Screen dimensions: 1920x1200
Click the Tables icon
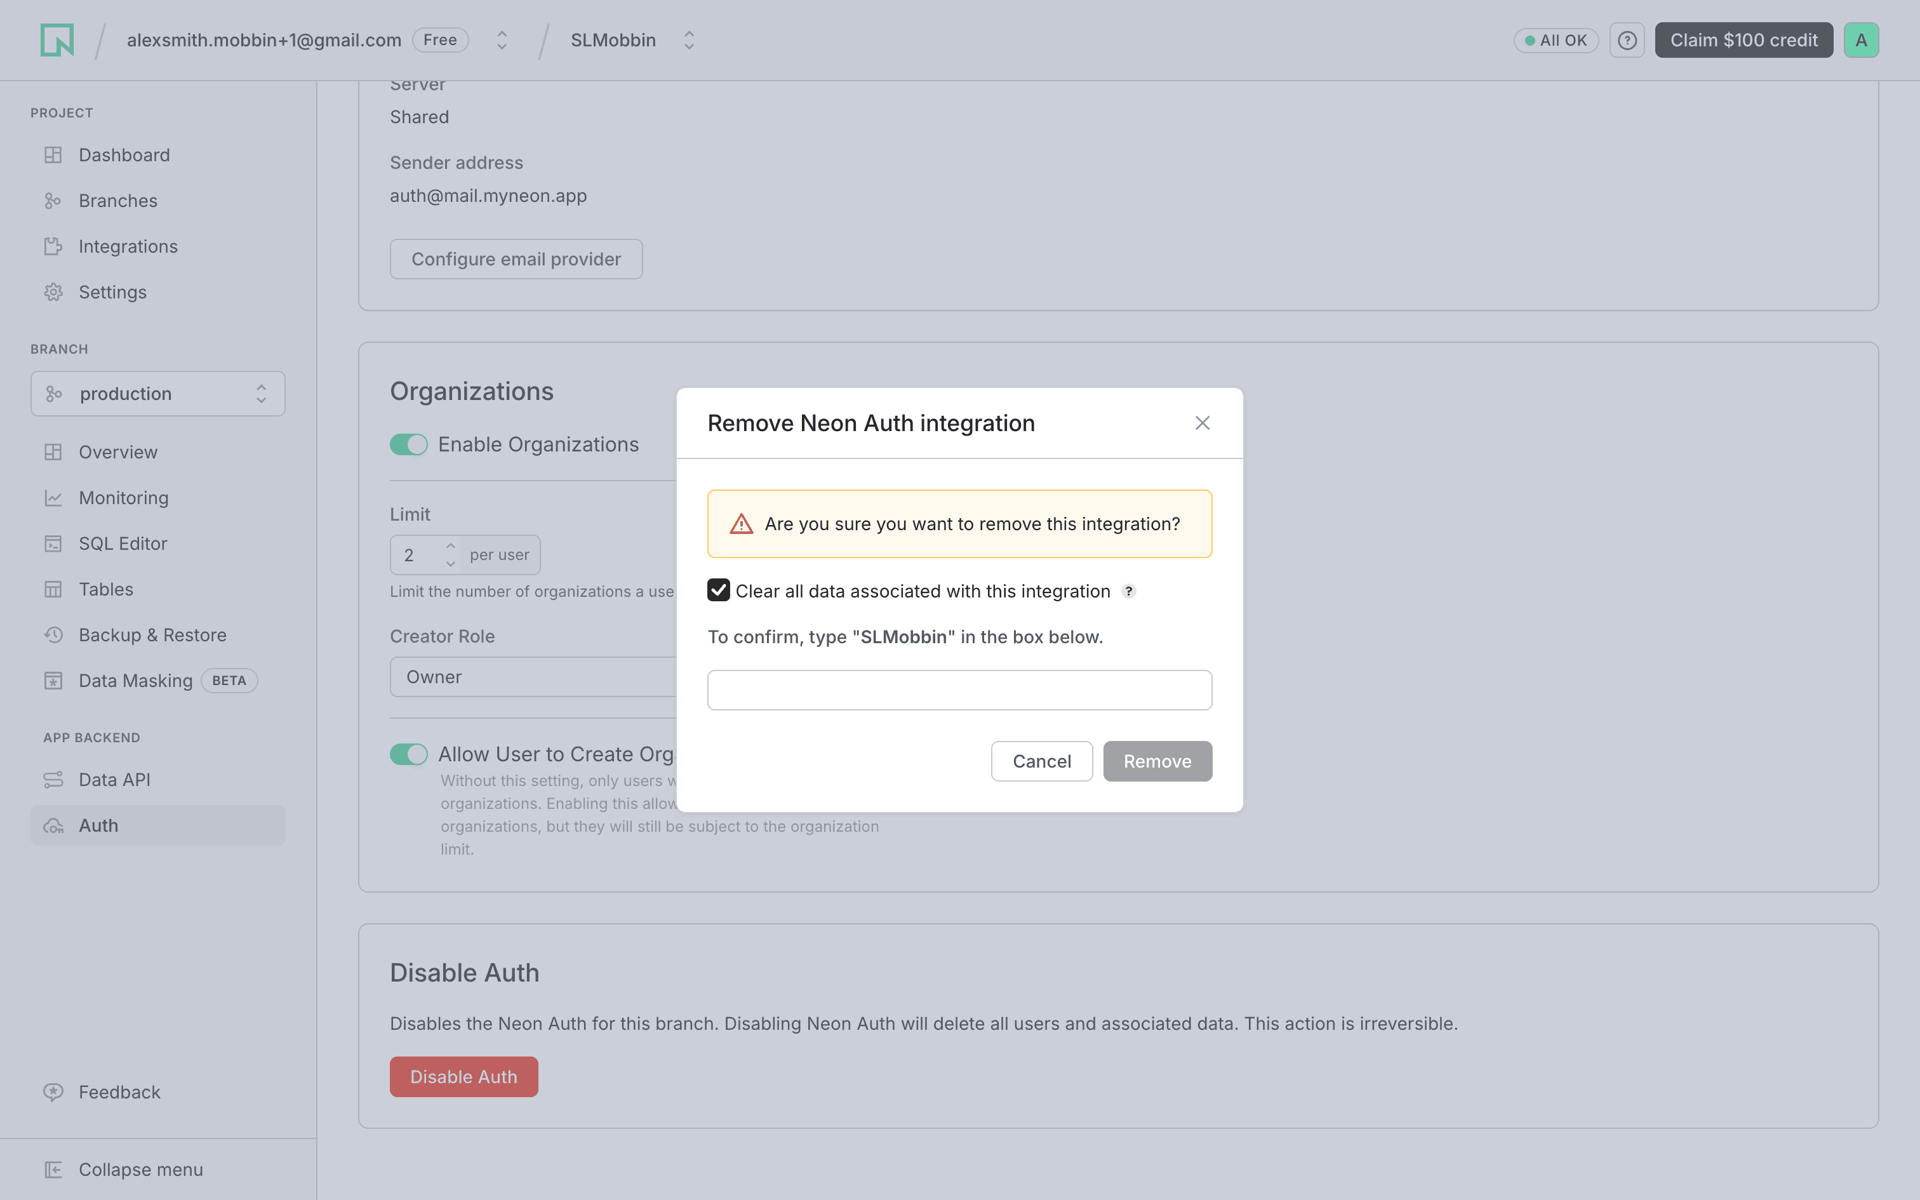pyautogui.click(x=53, y=590)
